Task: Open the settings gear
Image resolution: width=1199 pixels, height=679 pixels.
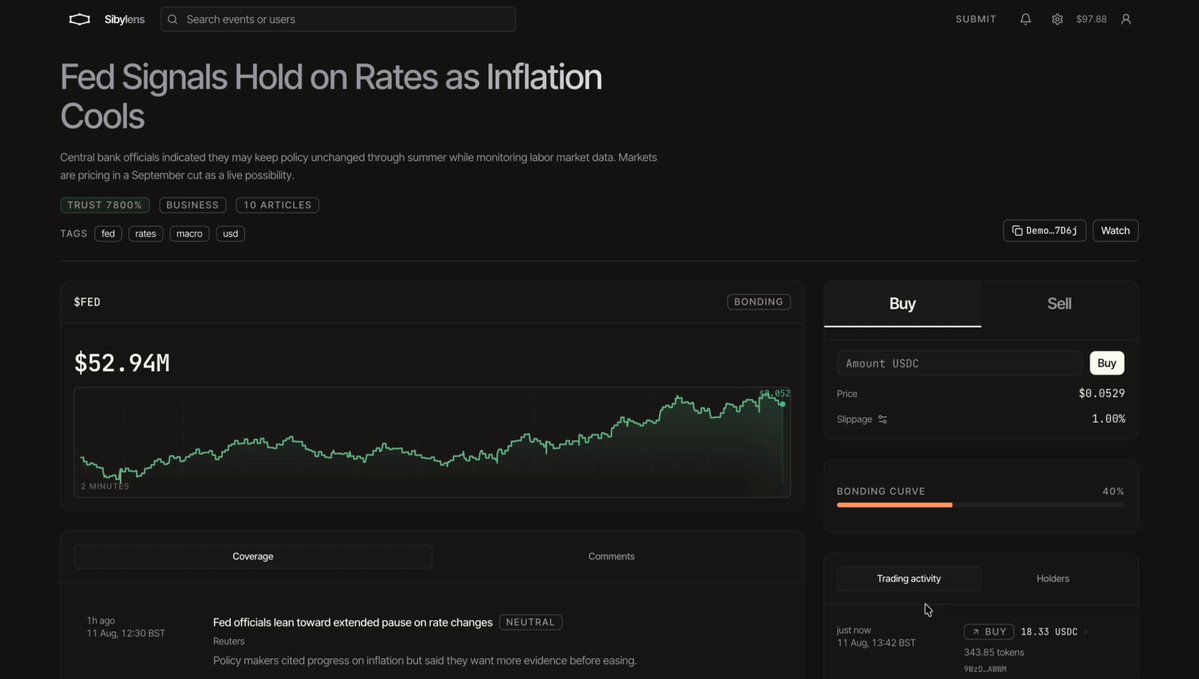Action: [x=1057, y=19]
